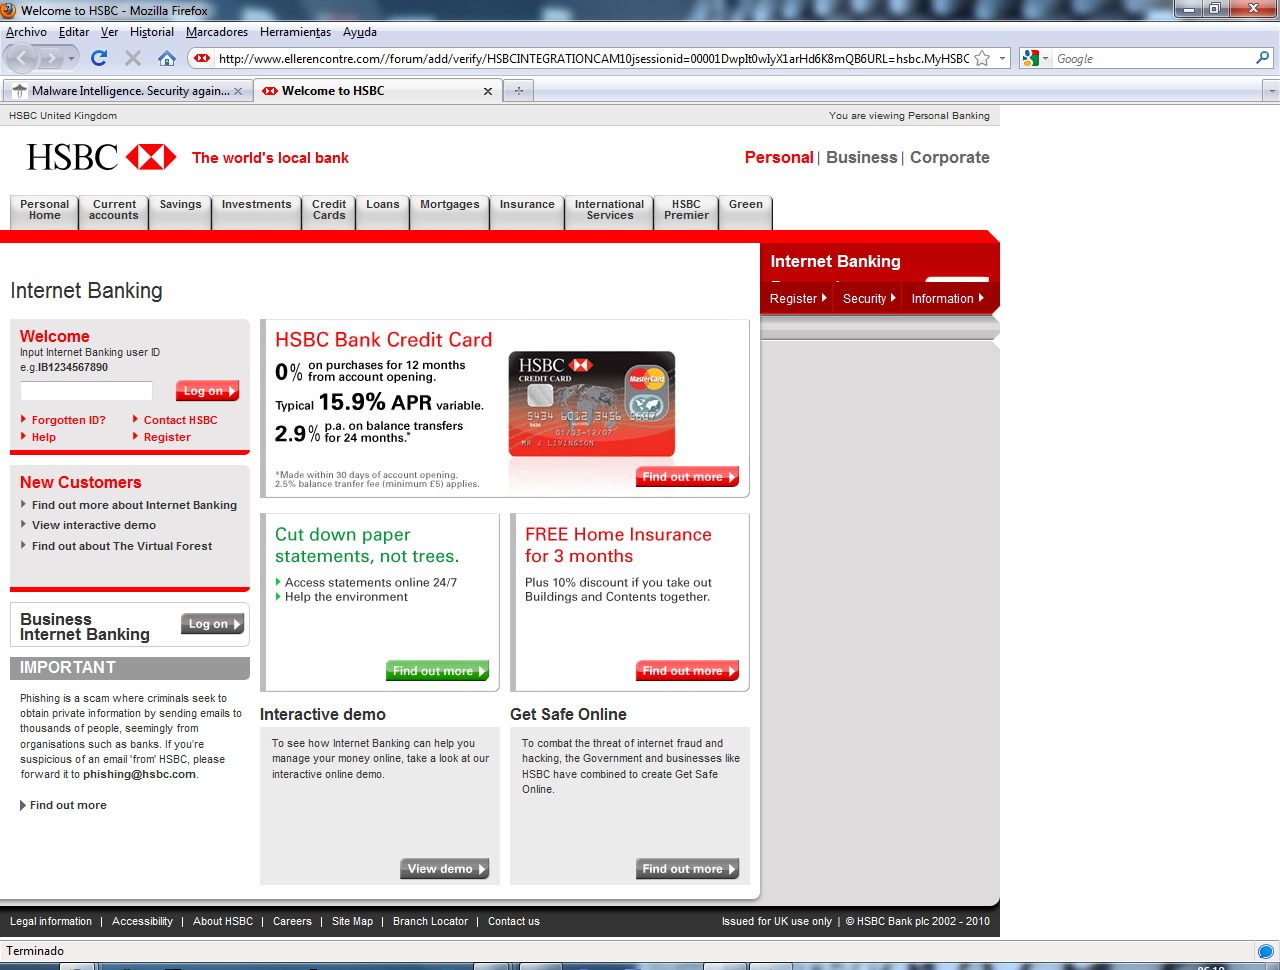
Task: Open the Ayuda menu
Action: point(360,32)
